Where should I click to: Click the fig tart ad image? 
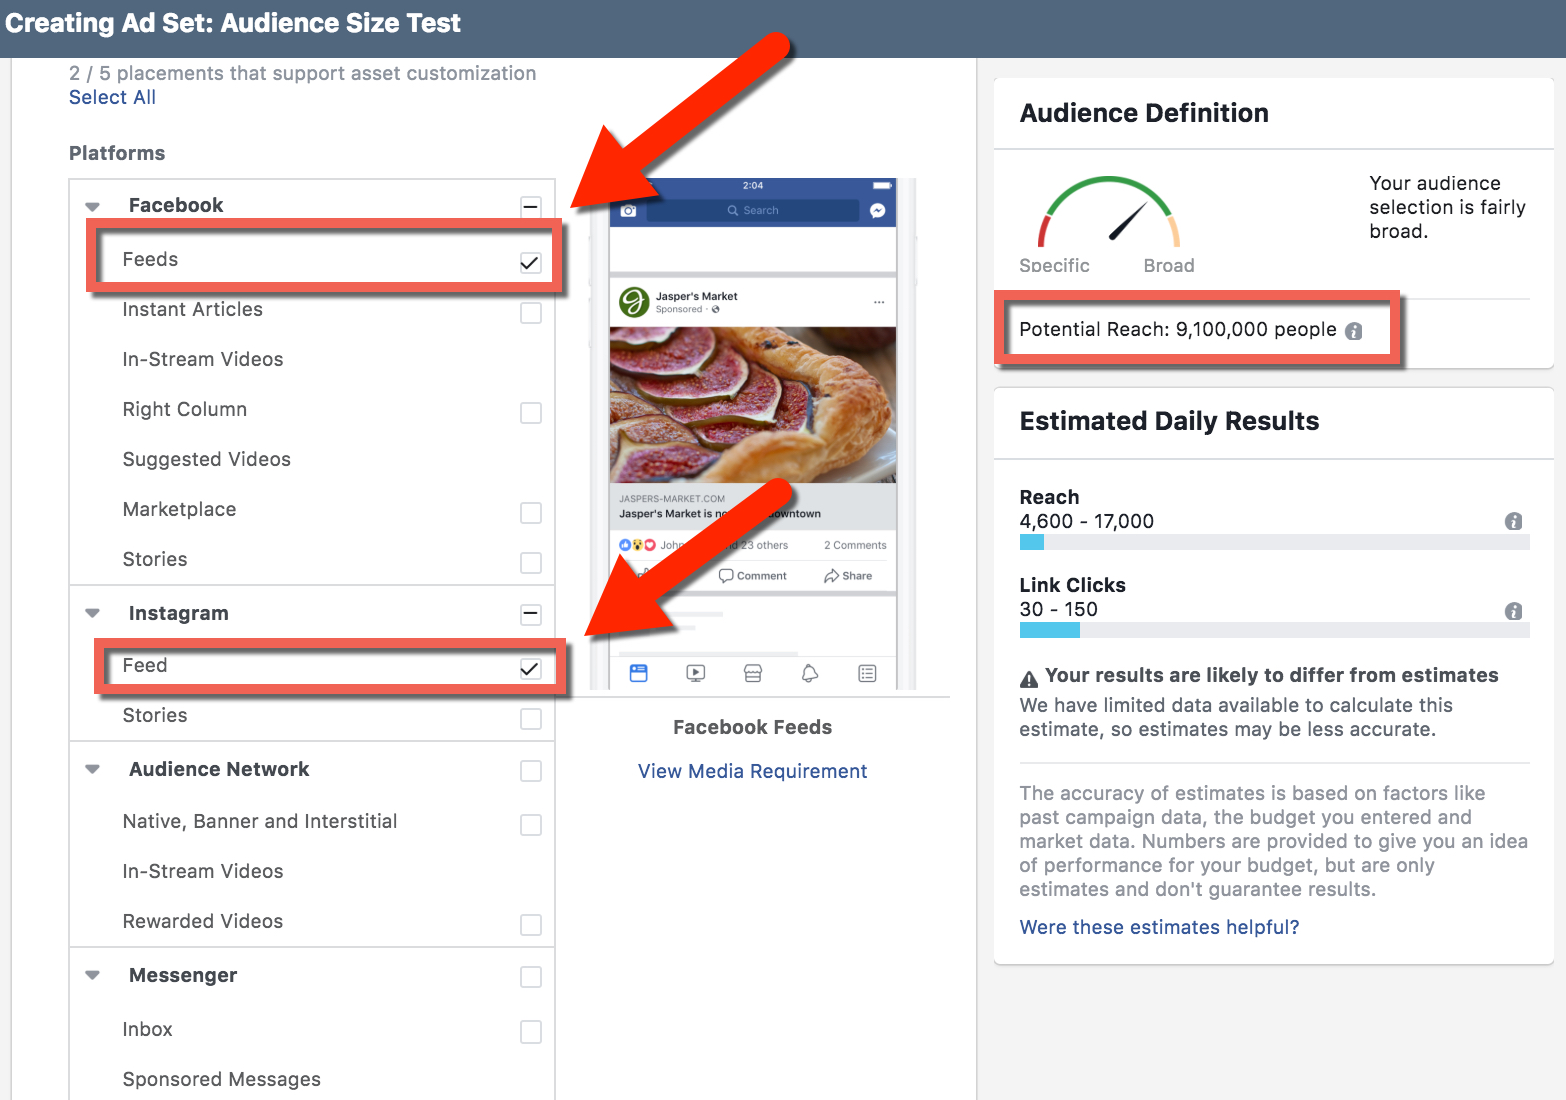753,405
